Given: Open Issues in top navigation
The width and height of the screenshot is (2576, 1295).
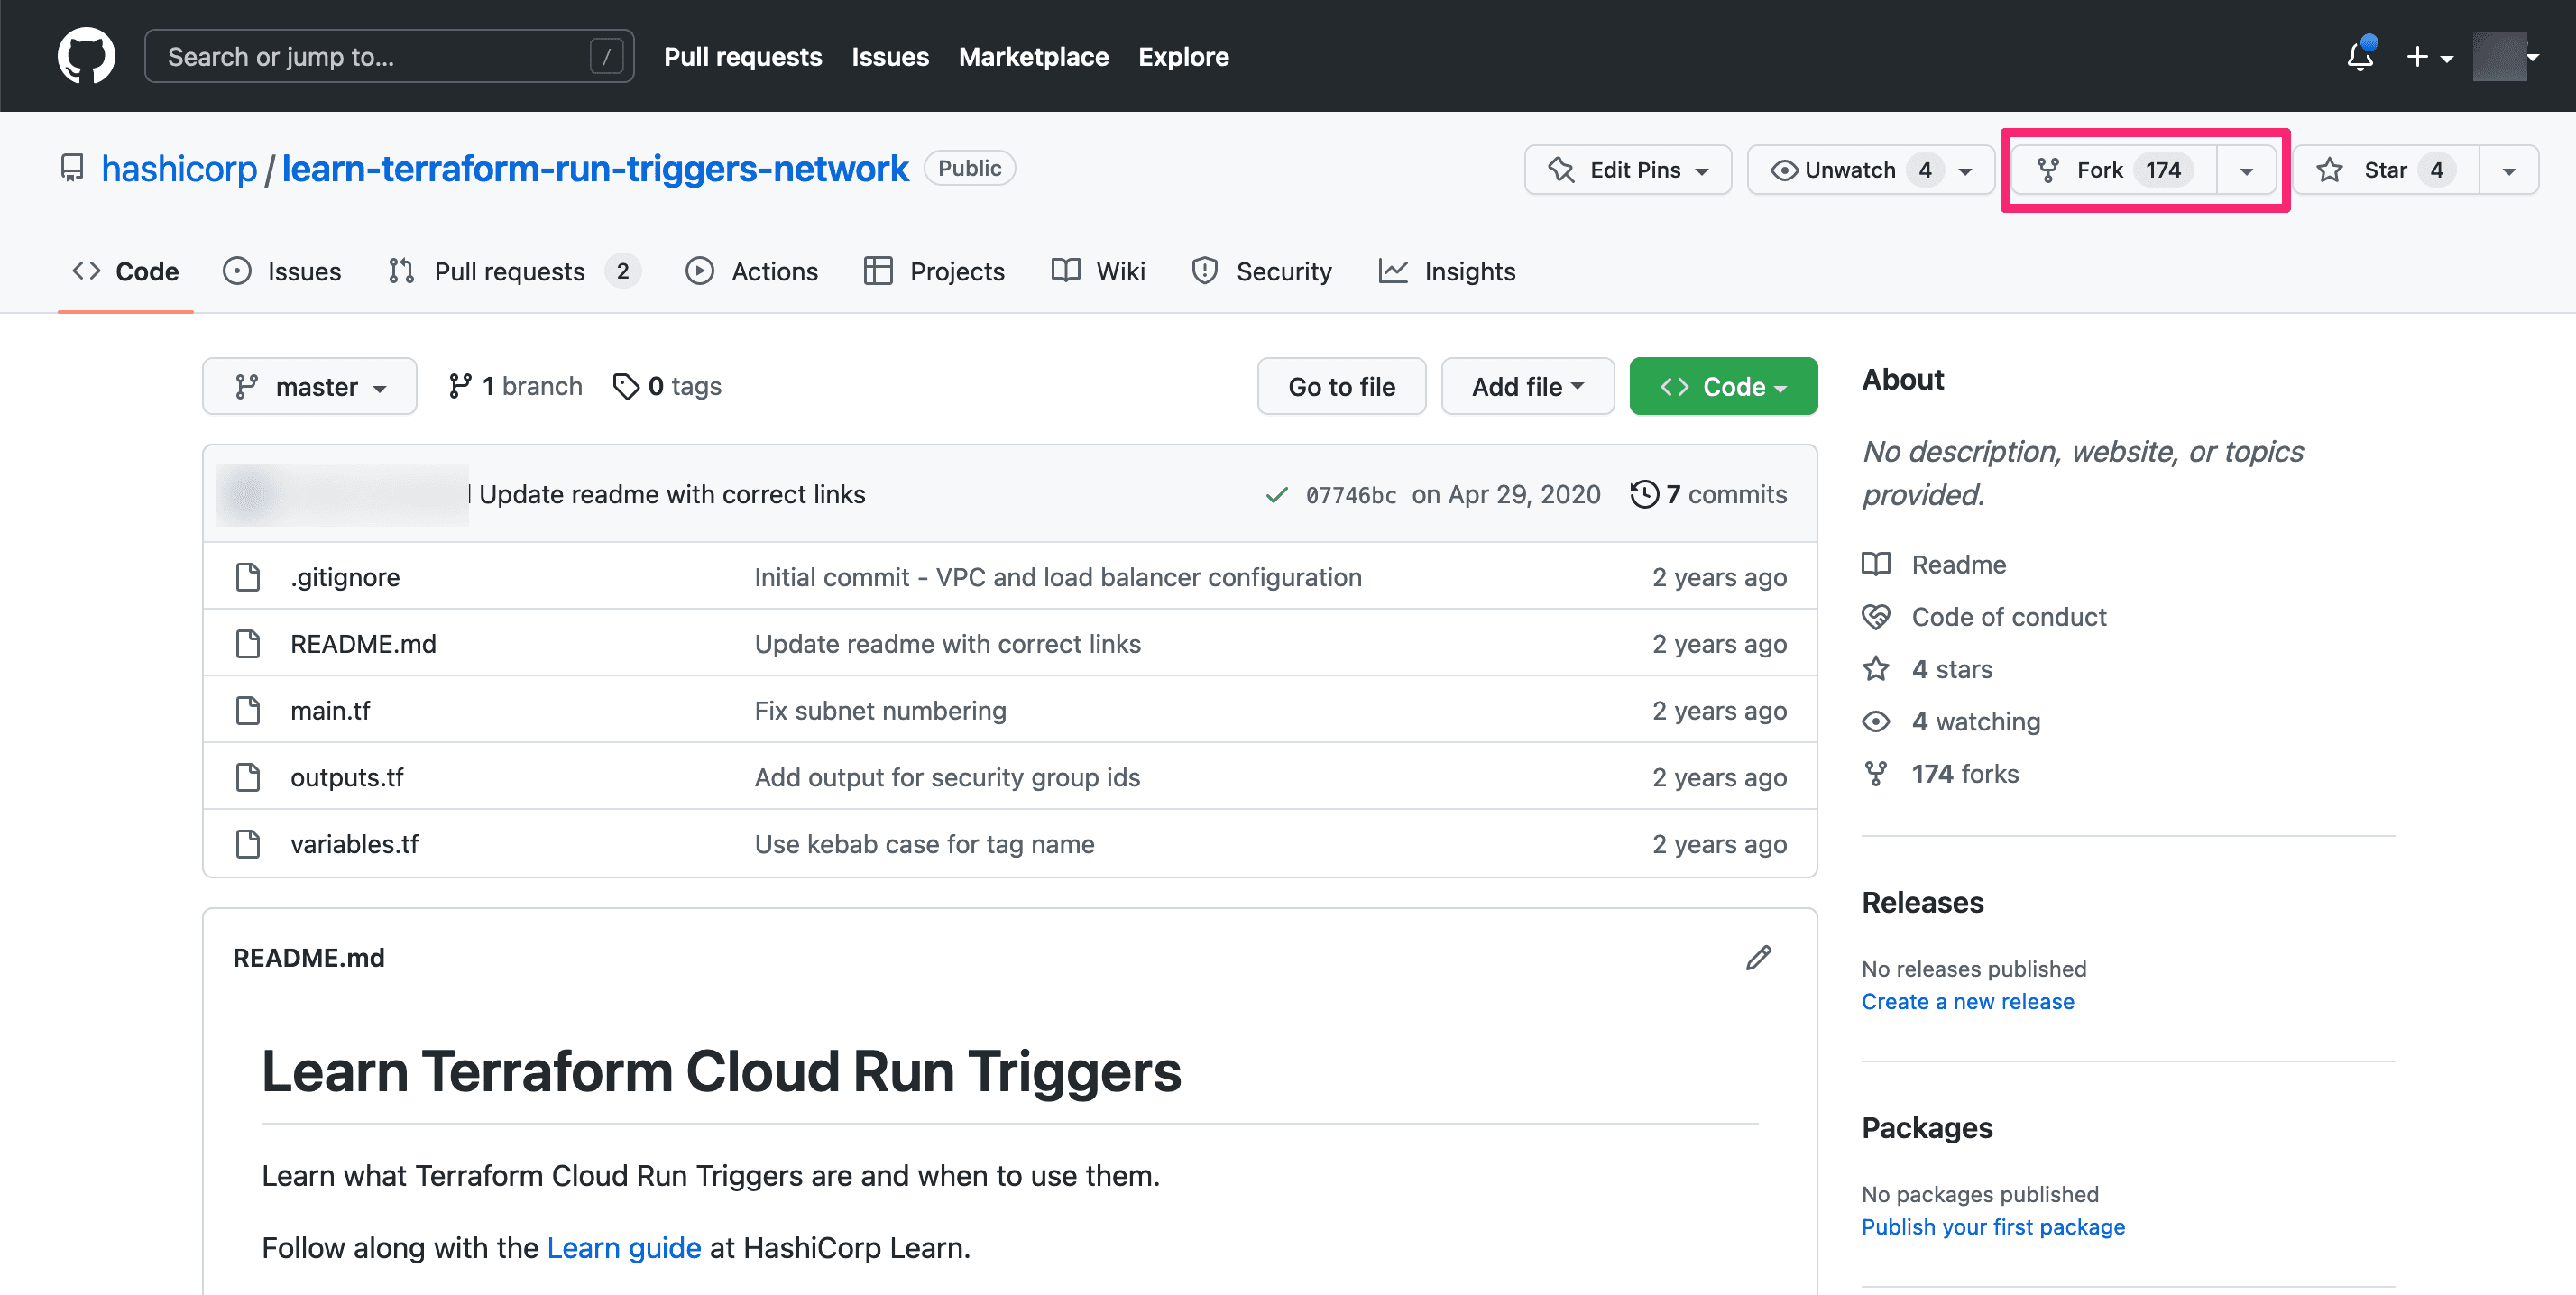Looking at the screenshot, I should (x=890, y=57).
